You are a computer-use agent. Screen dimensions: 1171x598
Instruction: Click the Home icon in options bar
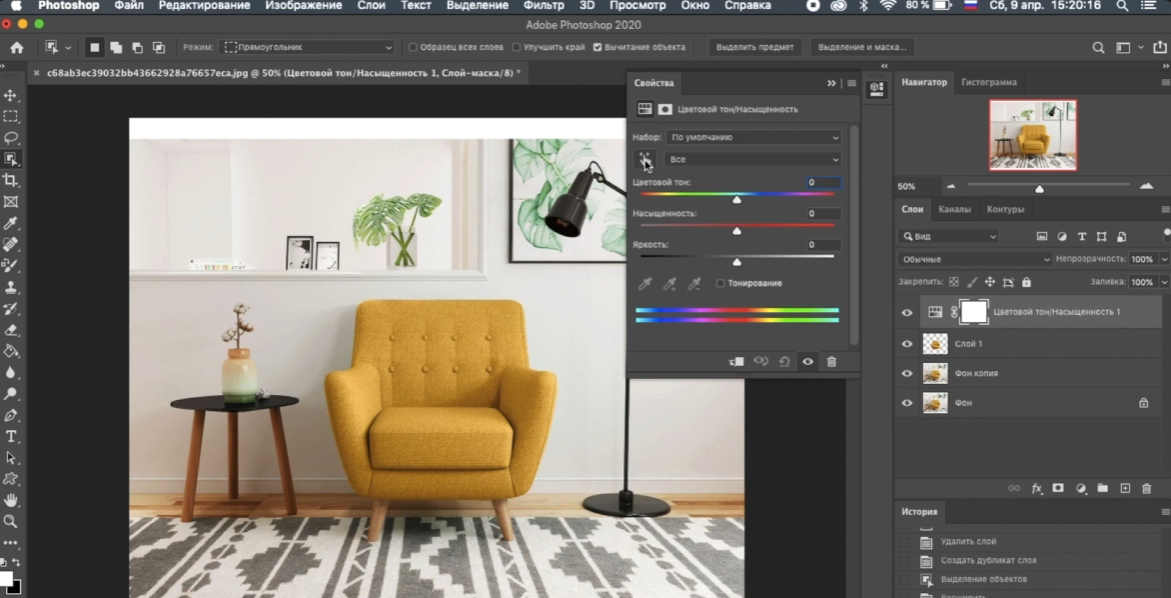pyautogui.click(x=16, y=47)
